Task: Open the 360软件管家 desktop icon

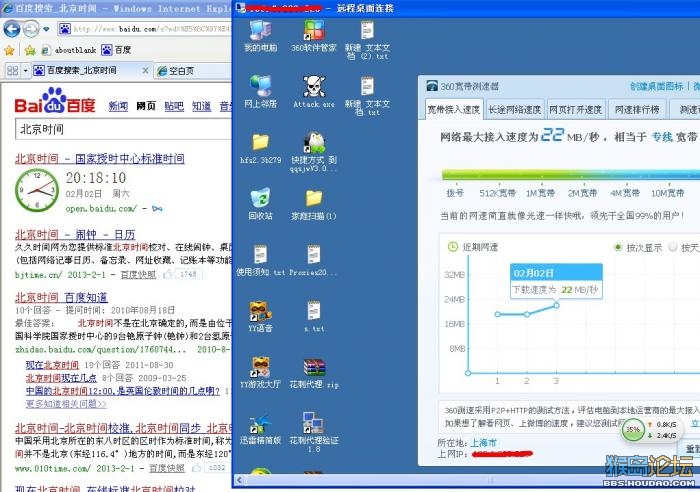Action: tap(314, 36)
